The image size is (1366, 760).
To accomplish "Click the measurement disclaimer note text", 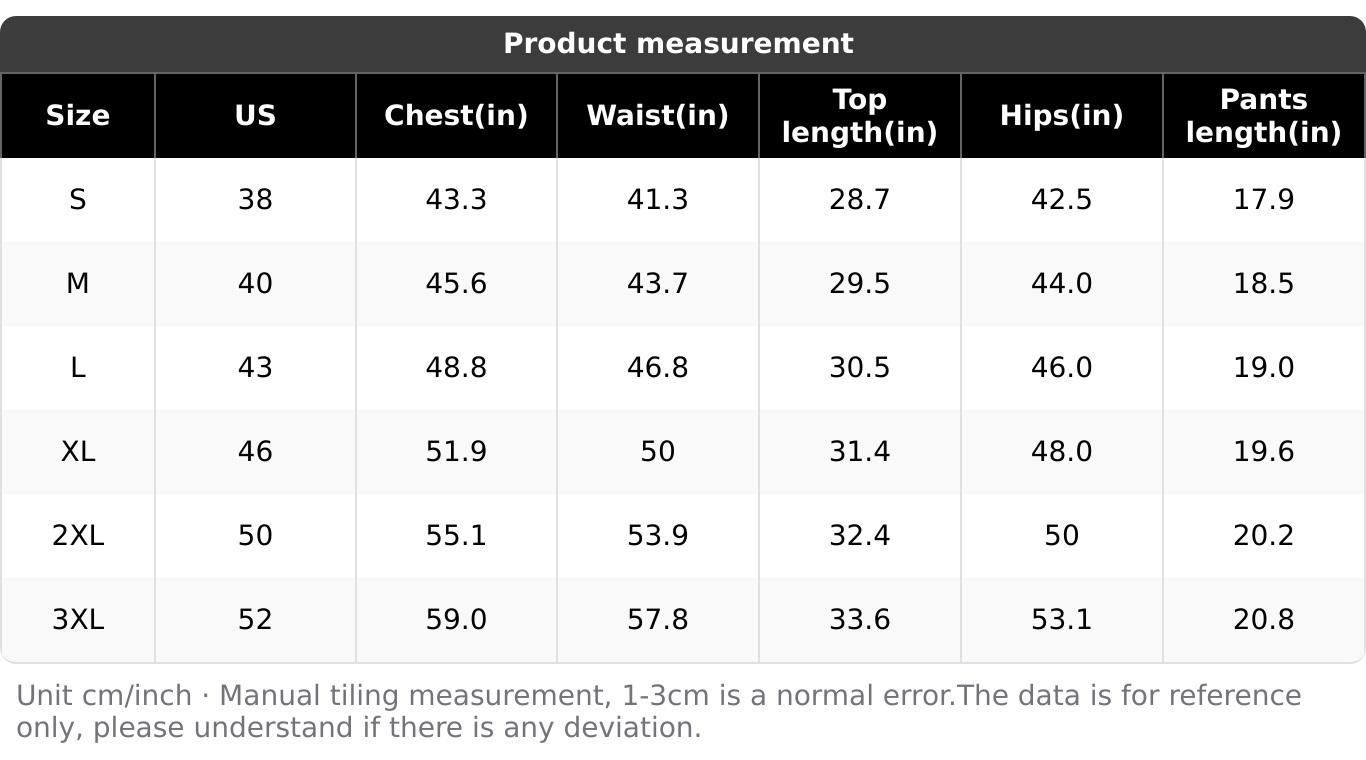I will (x=658, y=711).
